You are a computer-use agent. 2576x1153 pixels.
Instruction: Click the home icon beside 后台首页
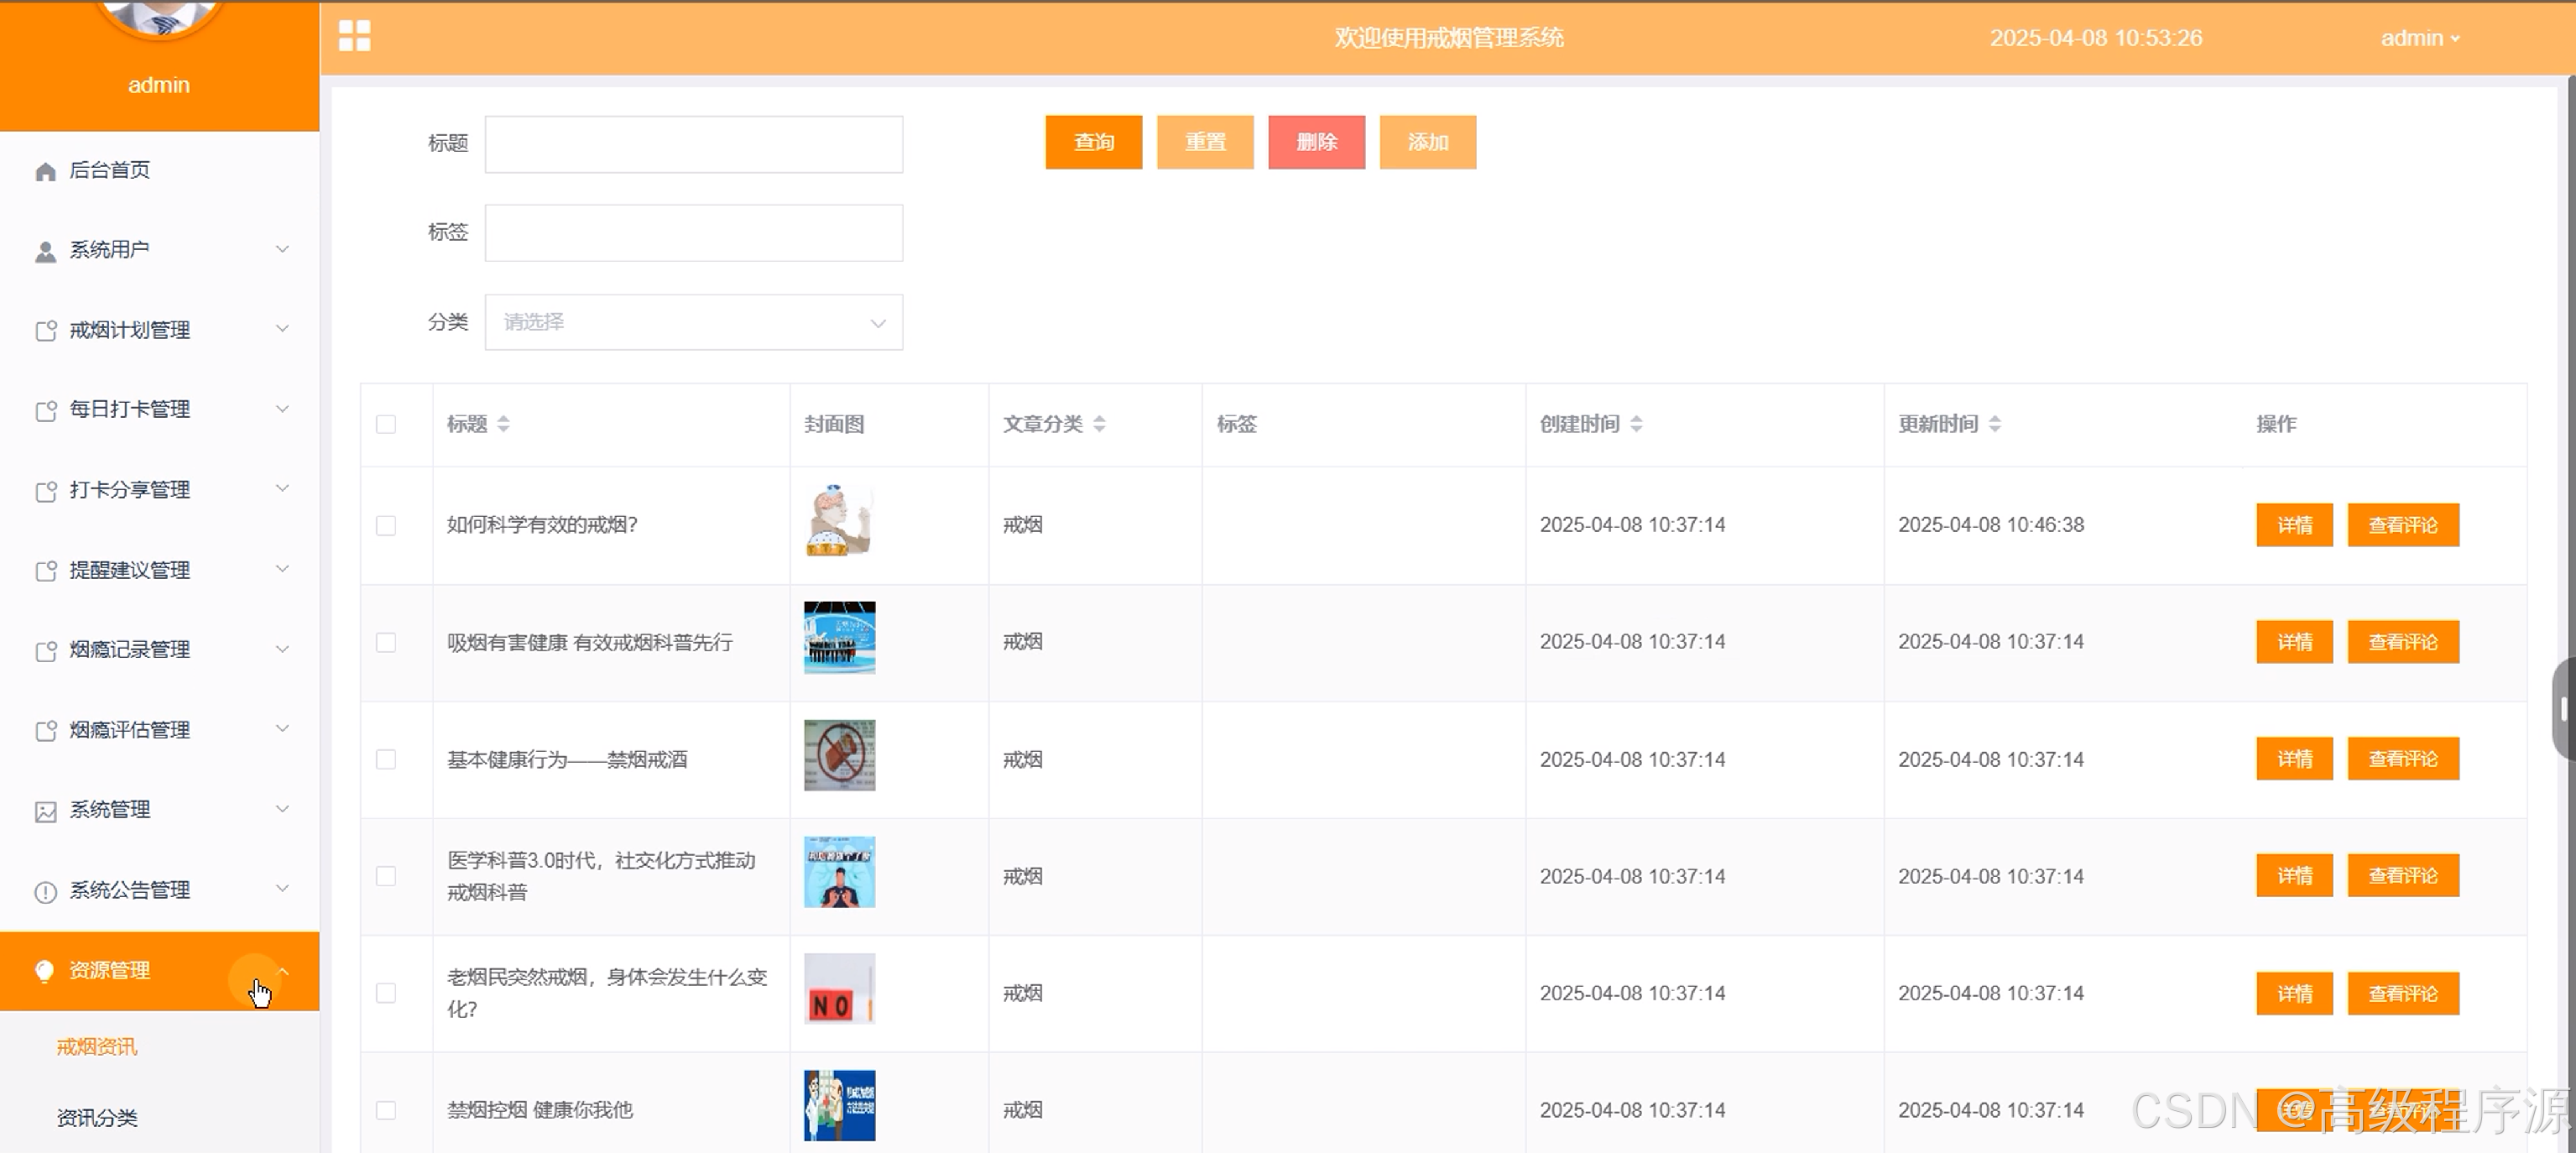click(45, 171)
